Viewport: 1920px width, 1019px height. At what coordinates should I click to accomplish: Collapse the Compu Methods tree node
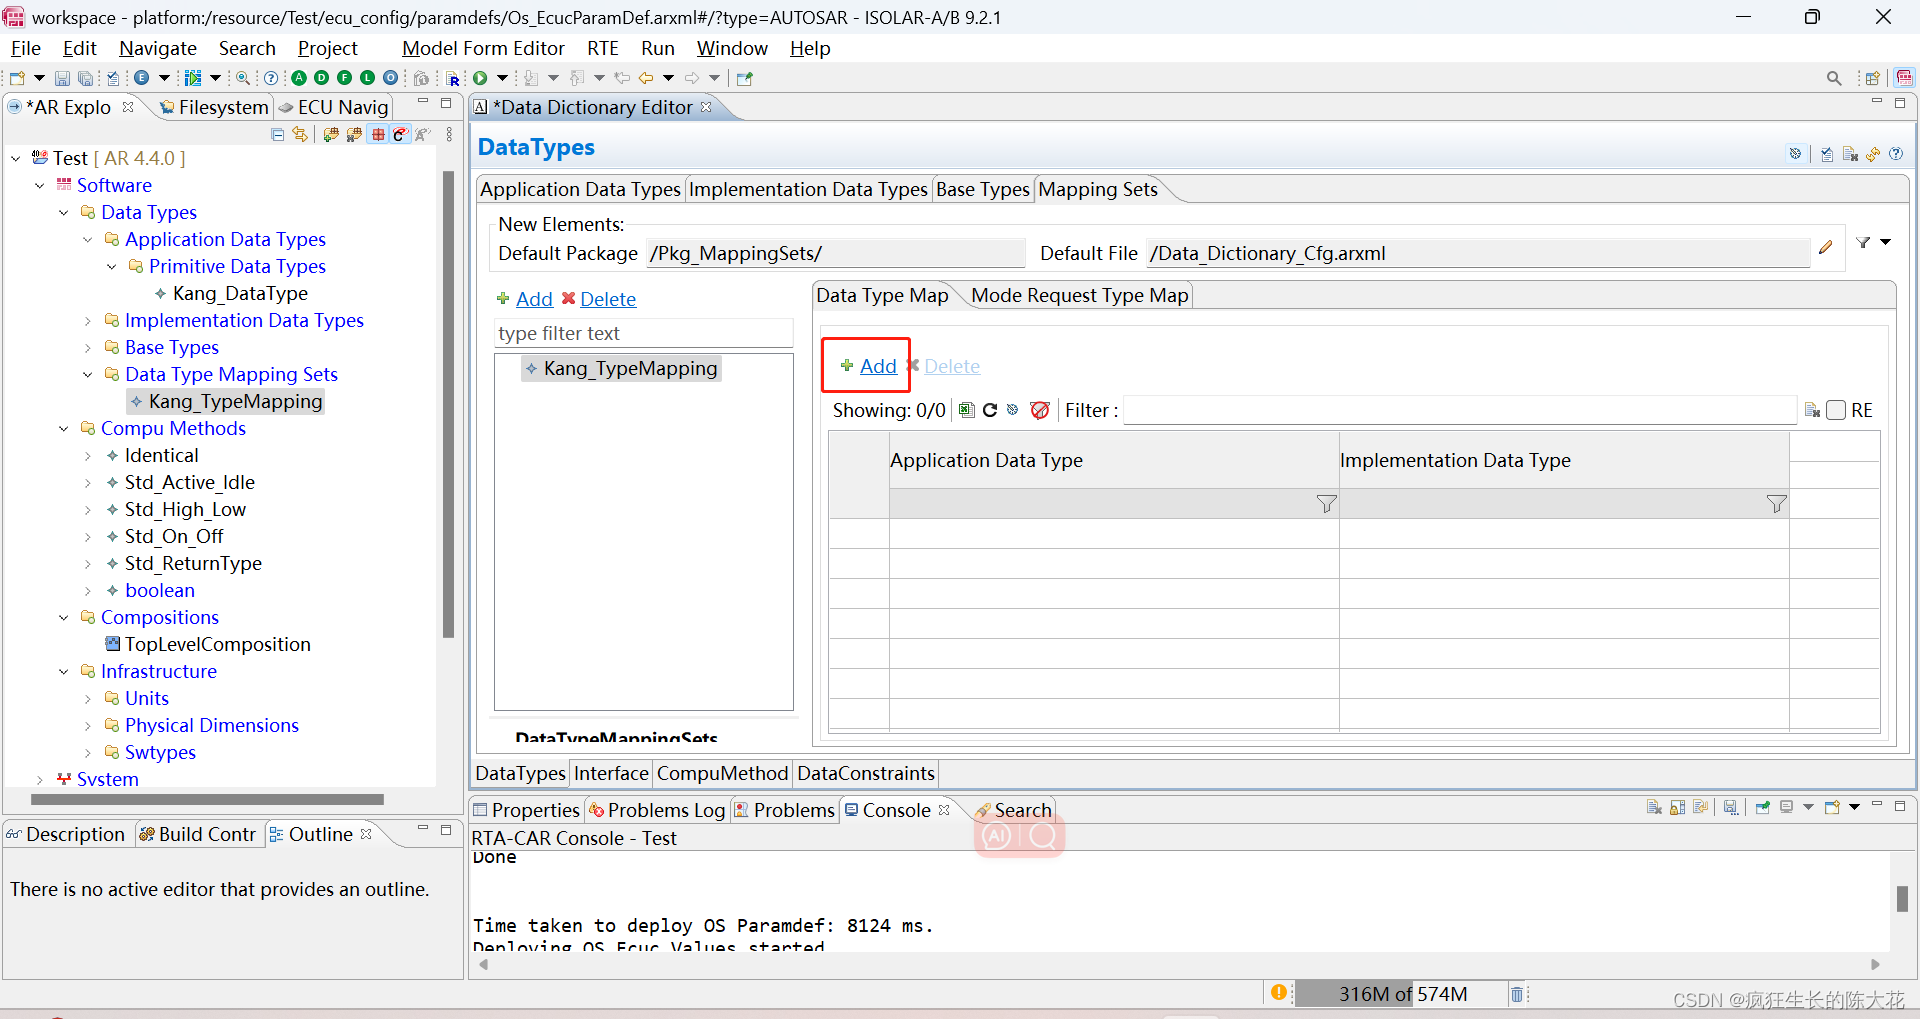(x=64, y=428)
